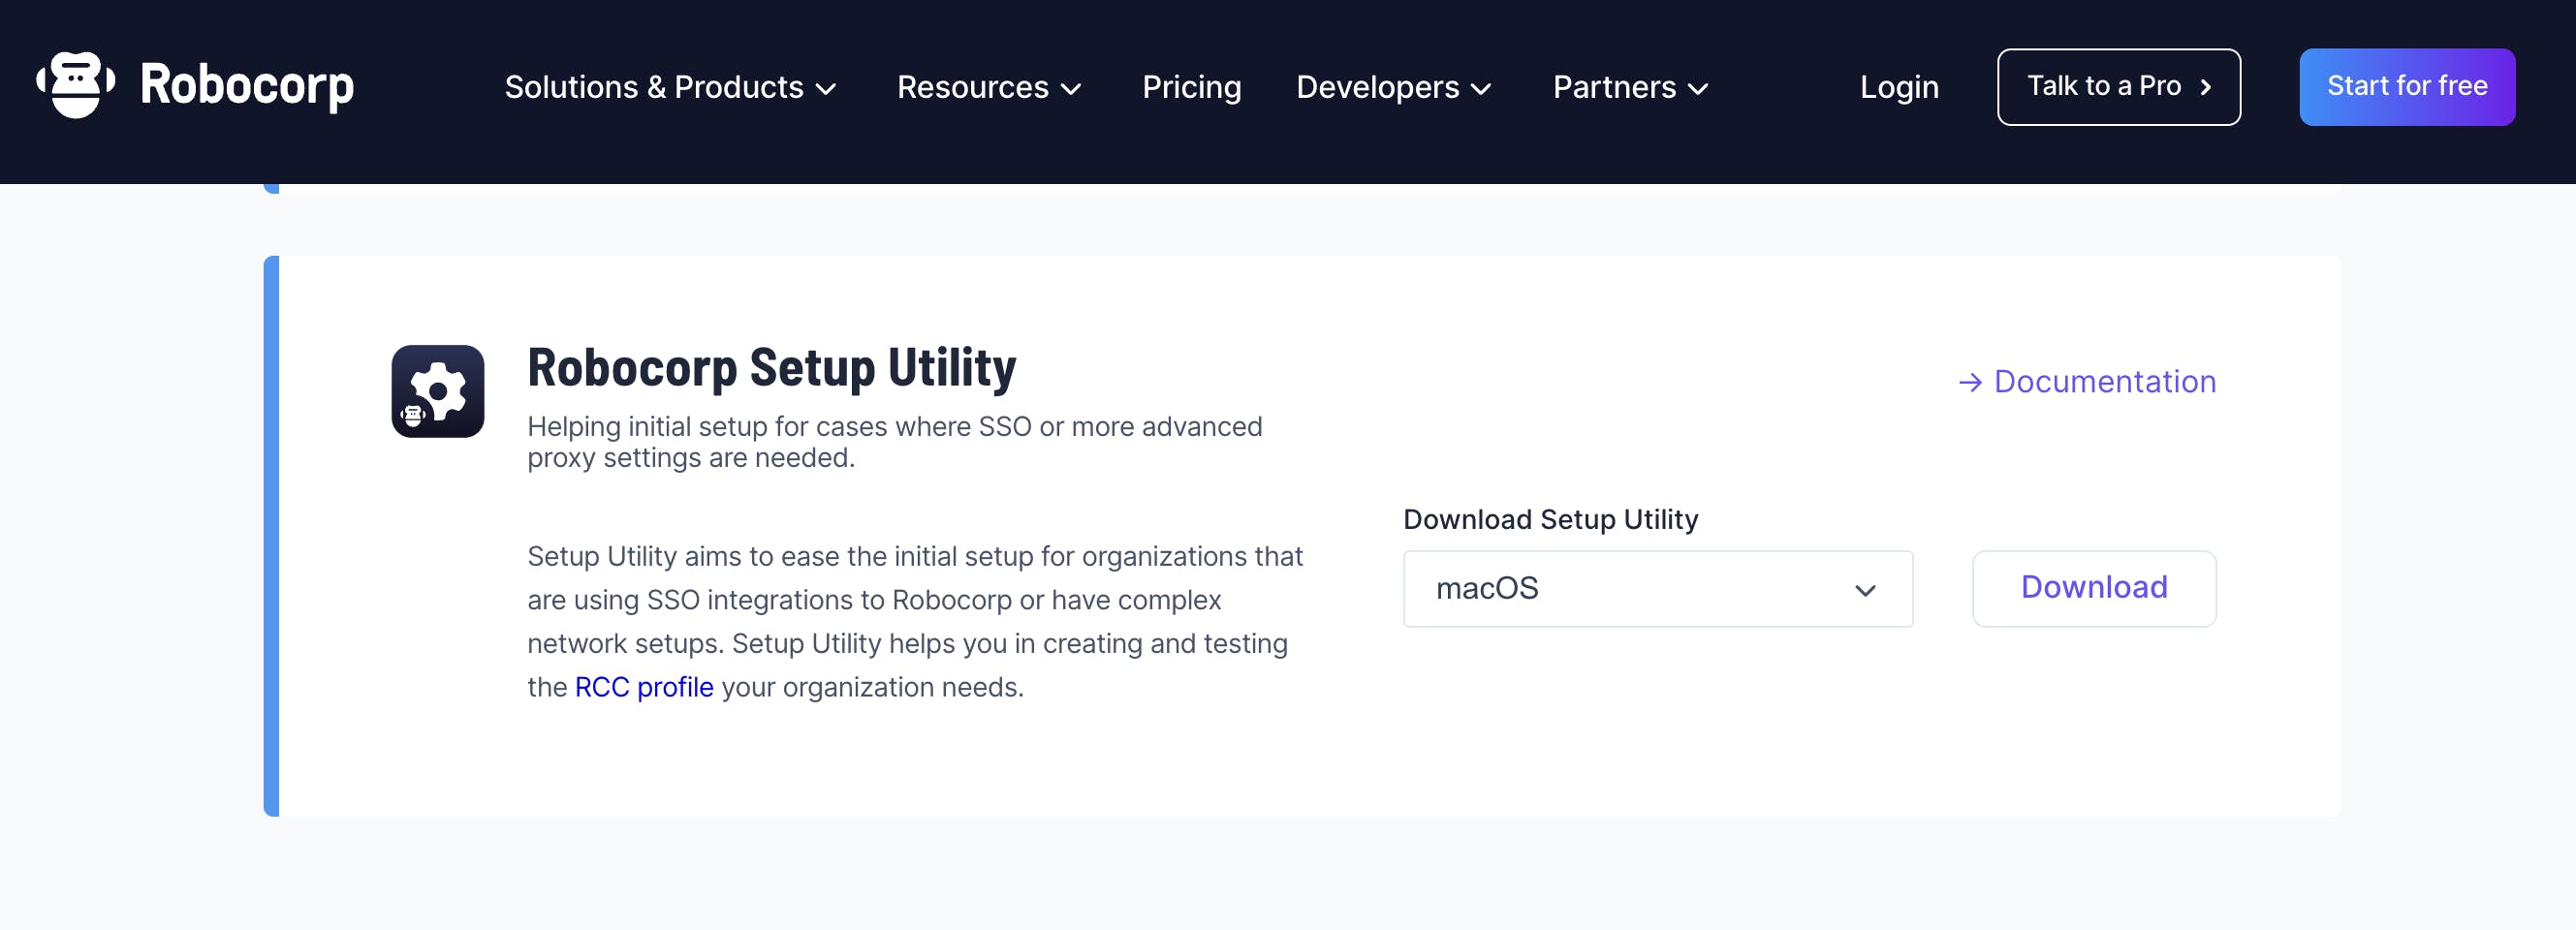Open the Solutions & Products menu
This screenshot has width=2576, height=930.
pos(670,87)
